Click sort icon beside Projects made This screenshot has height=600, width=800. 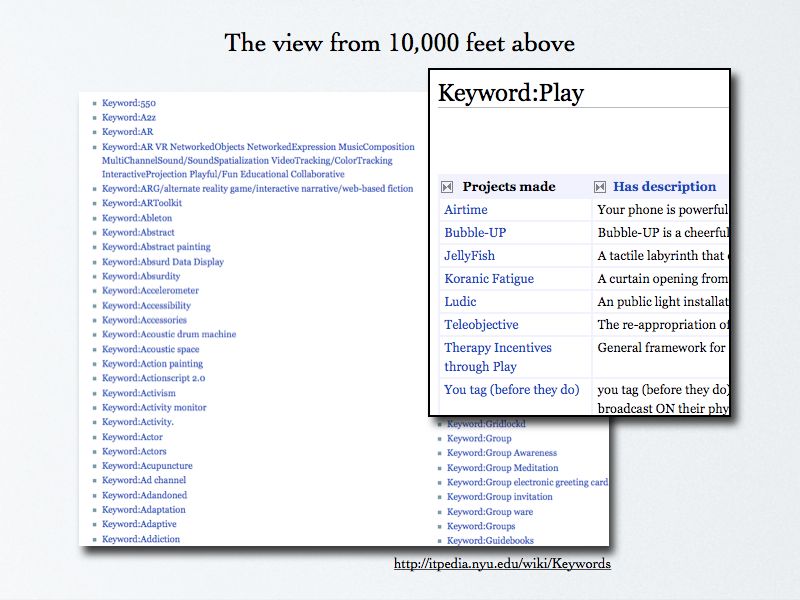[x=448, y=187]
